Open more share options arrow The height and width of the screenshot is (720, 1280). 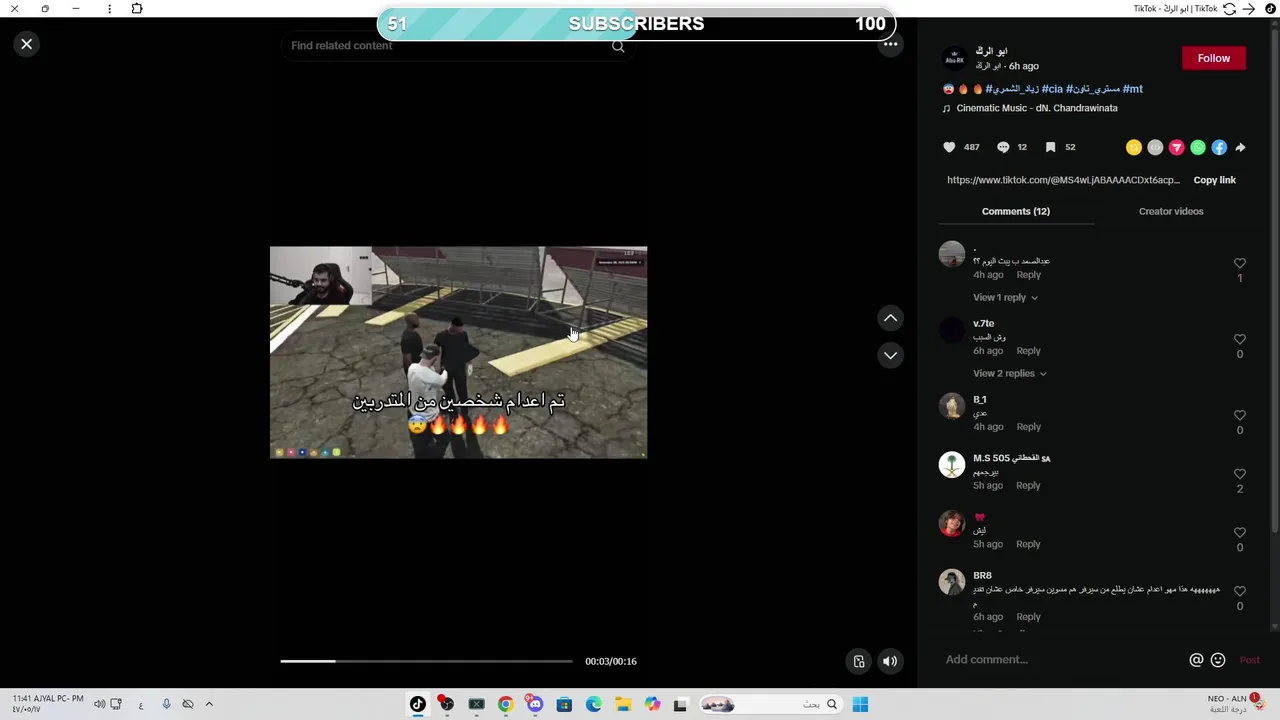tap(1240, 147)
